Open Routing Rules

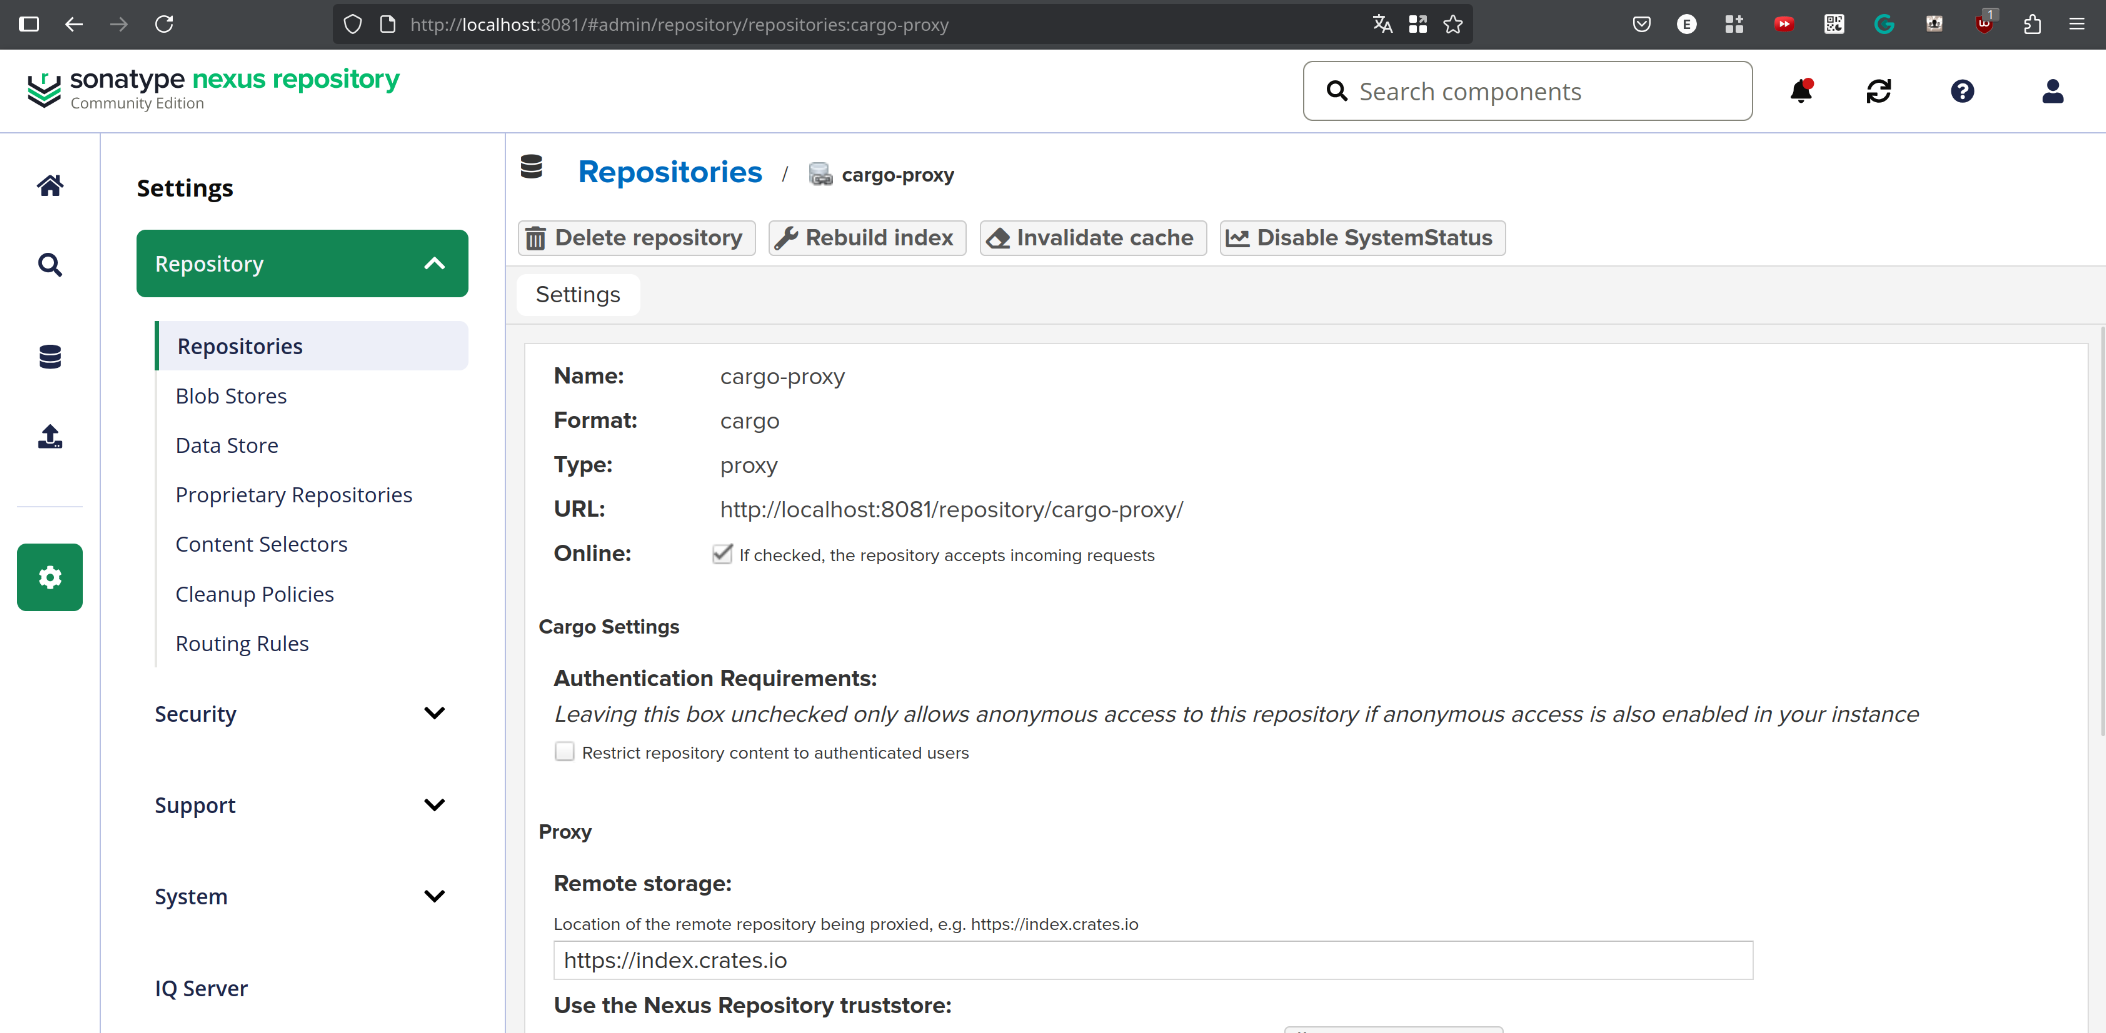242,643
